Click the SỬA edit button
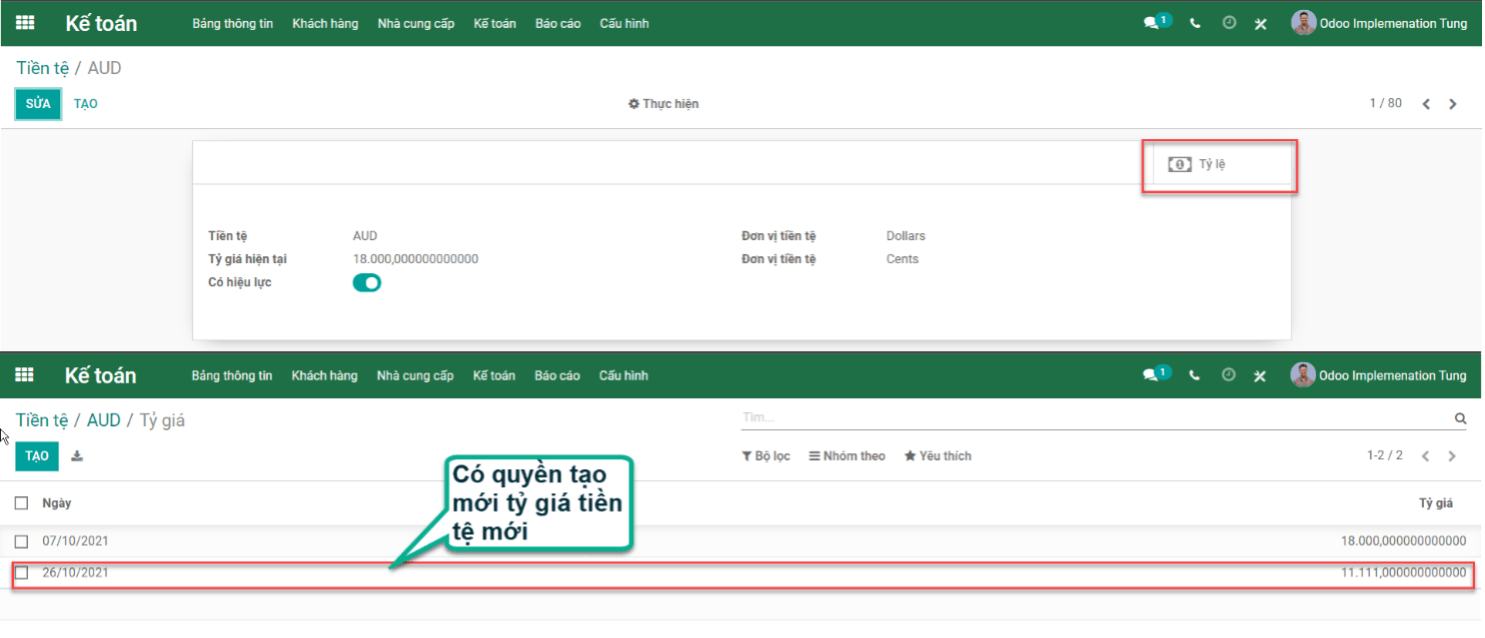This screenshot has height=638, width=1485. click(38, 104)
